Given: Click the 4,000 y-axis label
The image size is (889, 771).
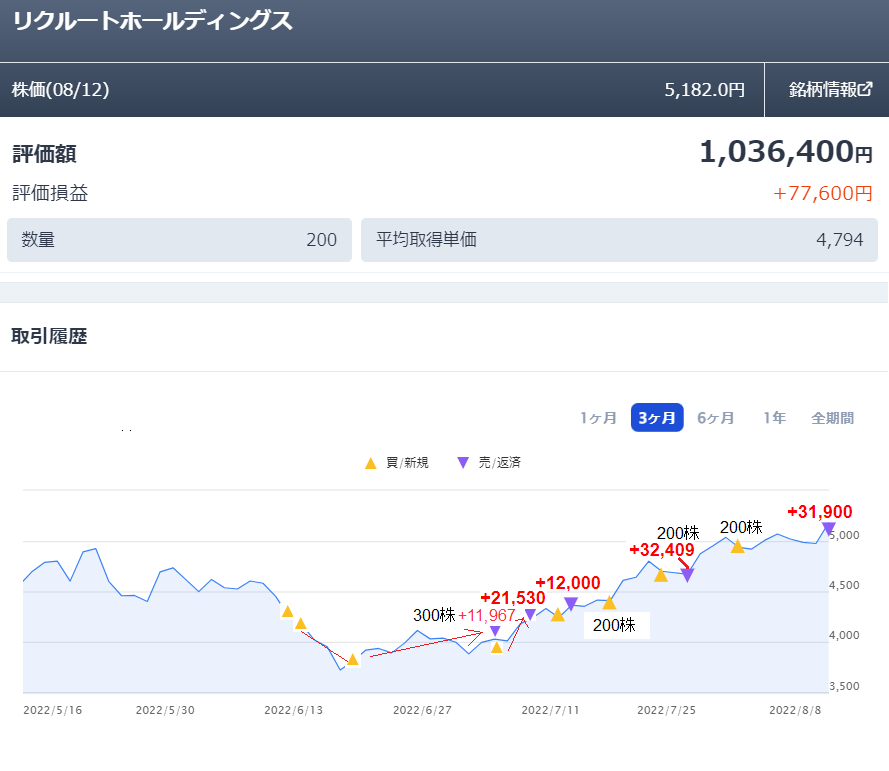Looking at the screenshot, I should (x=844, y=636).
